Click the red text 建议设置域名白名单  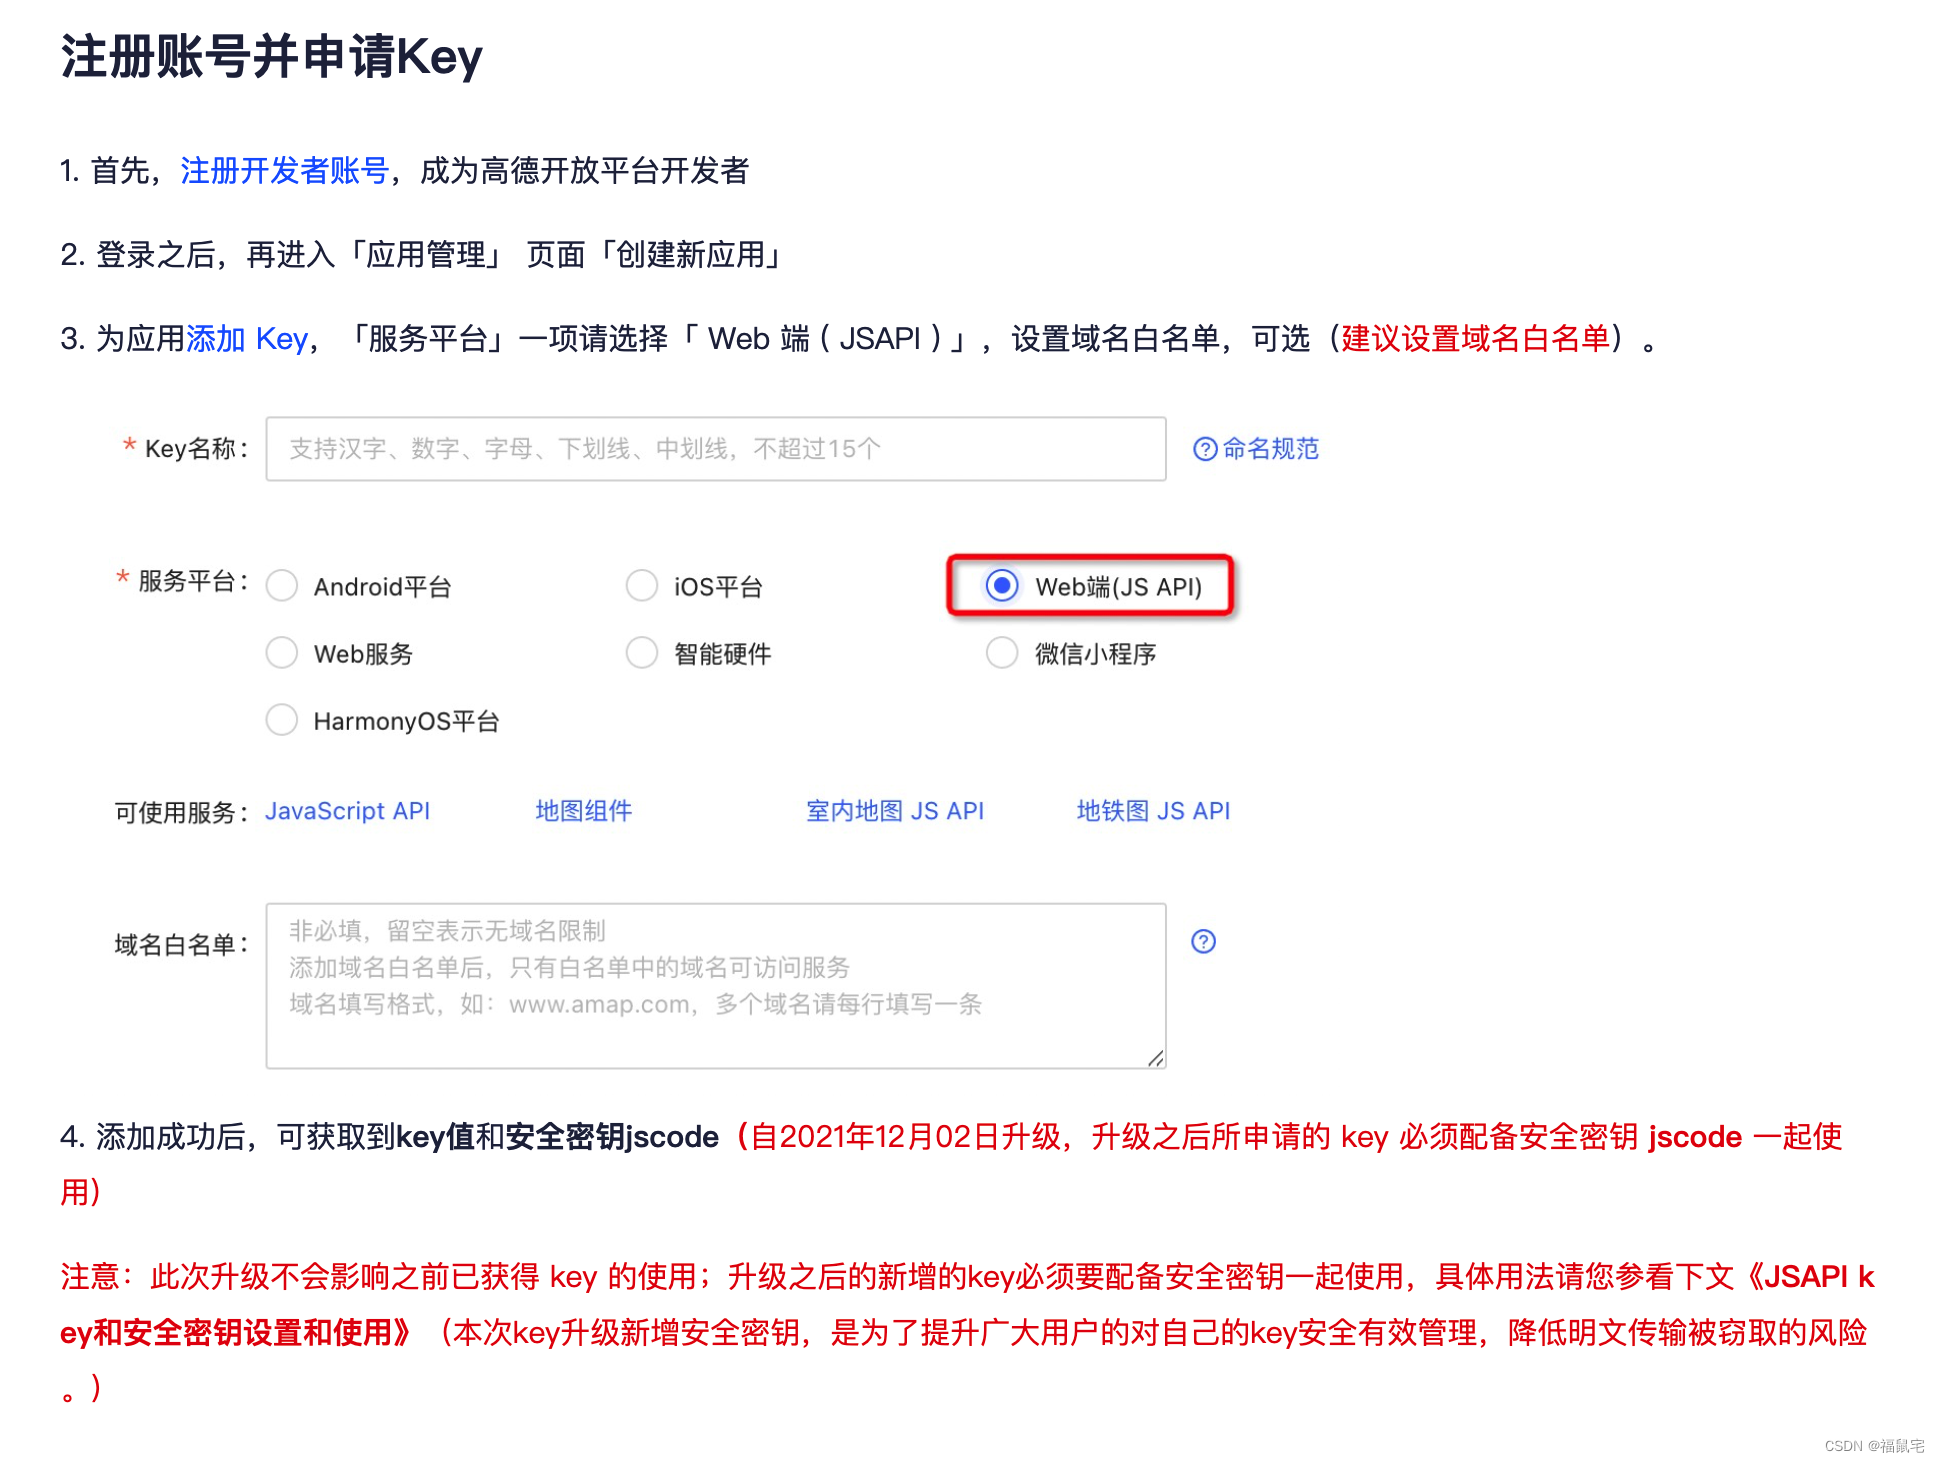pyautogui.click(x=1475, y=339)
